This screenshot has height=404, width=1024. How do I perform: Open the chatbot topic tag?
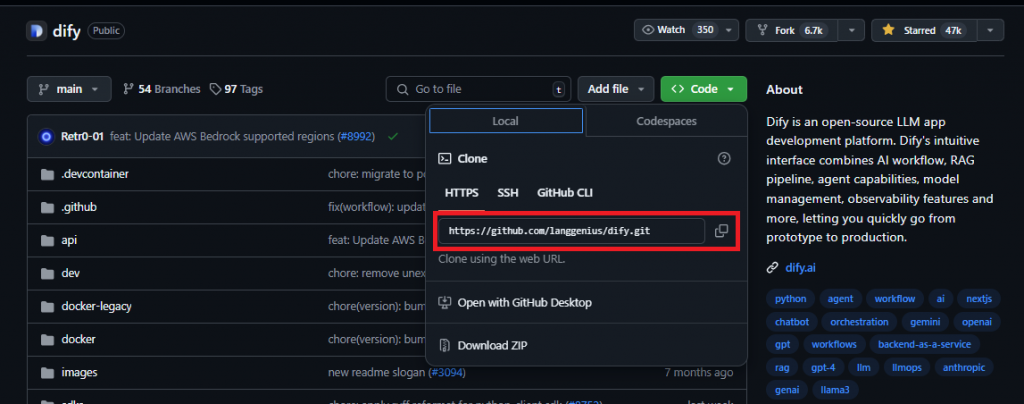coord(792,322)
